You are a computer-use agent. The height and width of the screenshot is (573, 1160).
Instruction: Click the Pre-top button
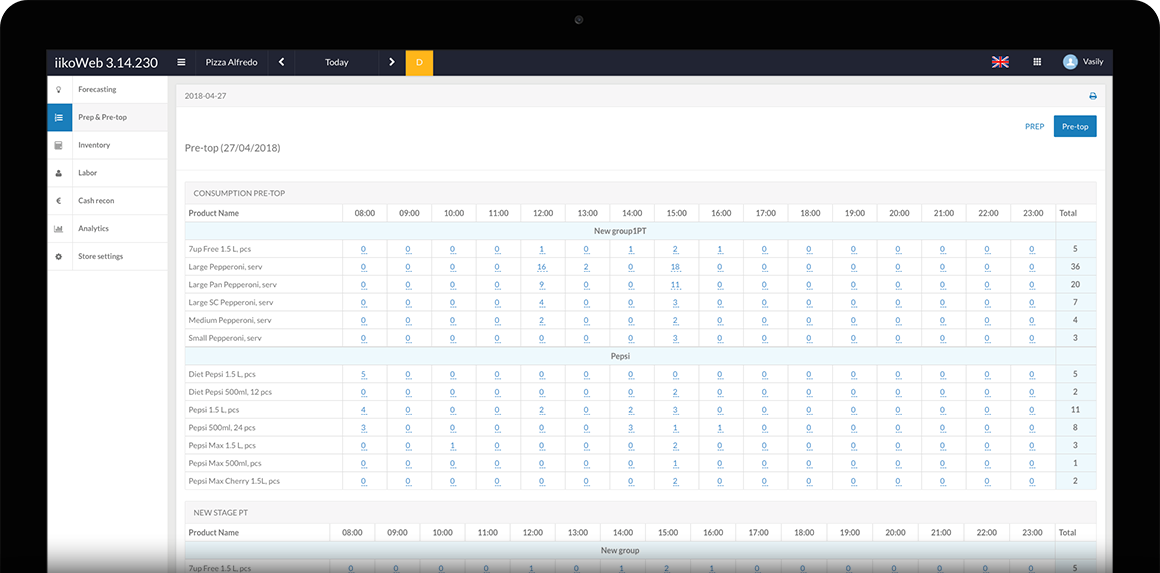pos(1075,126)
